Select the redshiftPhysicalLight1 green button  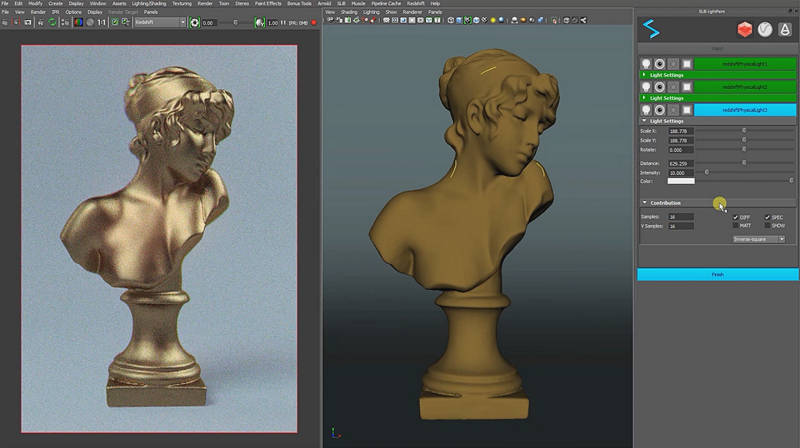click(746, 64)
